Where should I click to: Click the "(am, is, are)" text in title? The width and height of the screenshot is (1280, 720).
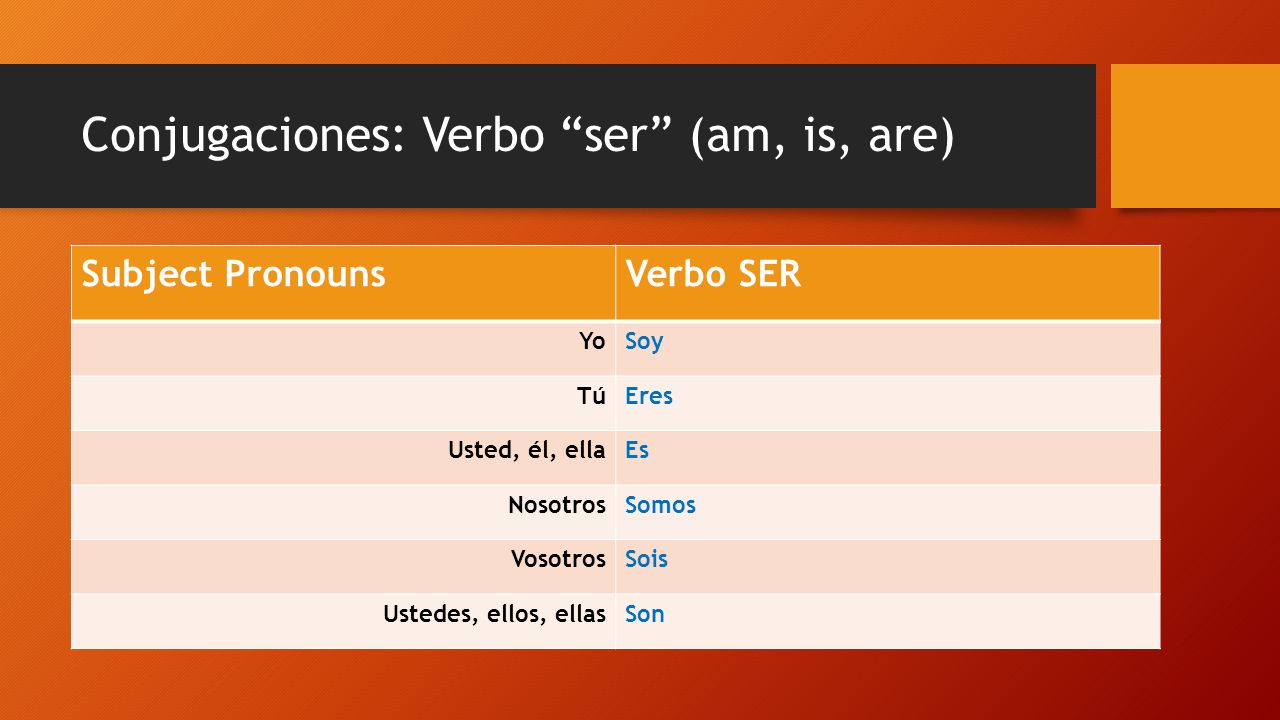822,137
